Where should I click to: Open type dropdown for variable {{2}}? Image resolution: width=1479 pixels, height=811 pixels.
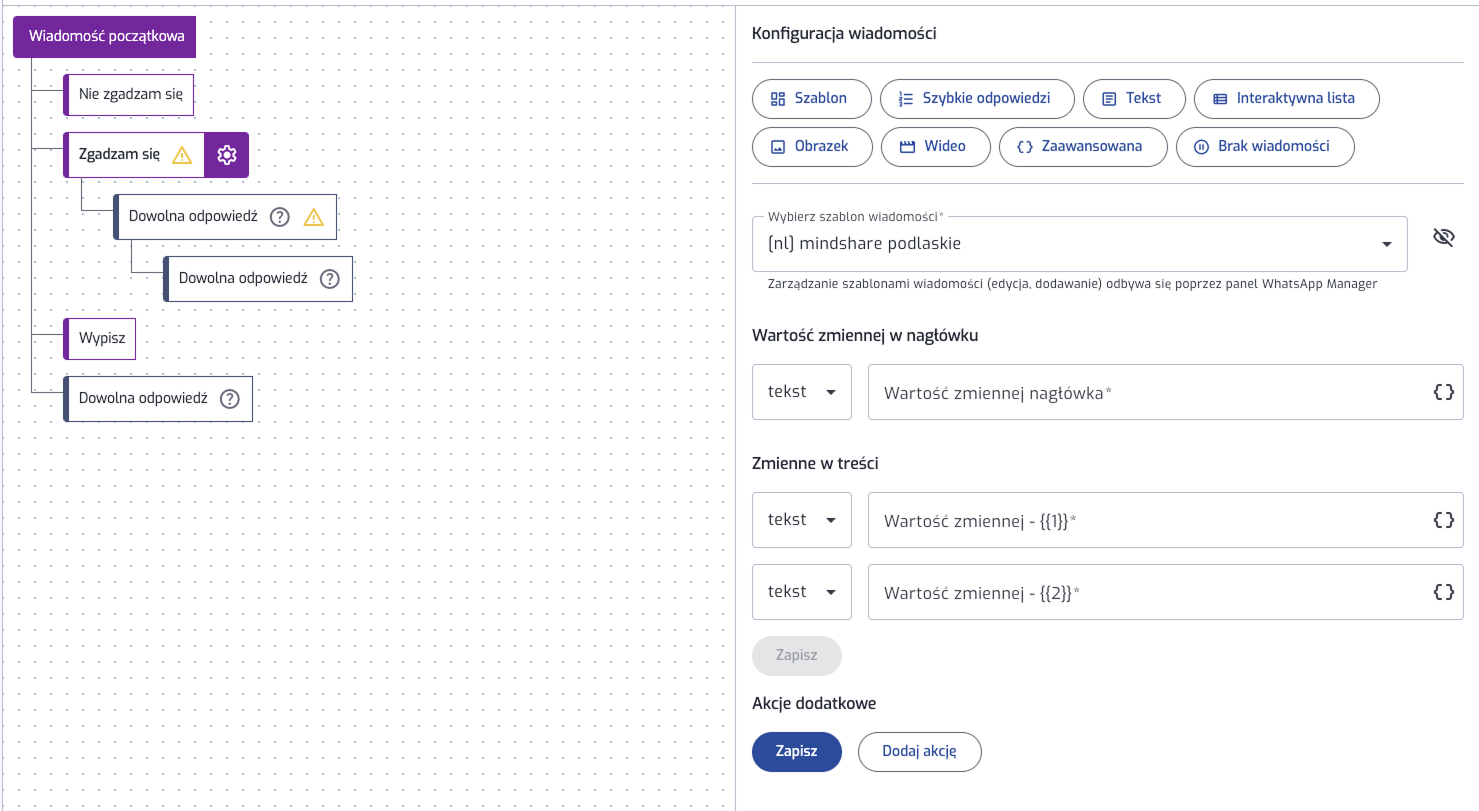tap(801, 592)
